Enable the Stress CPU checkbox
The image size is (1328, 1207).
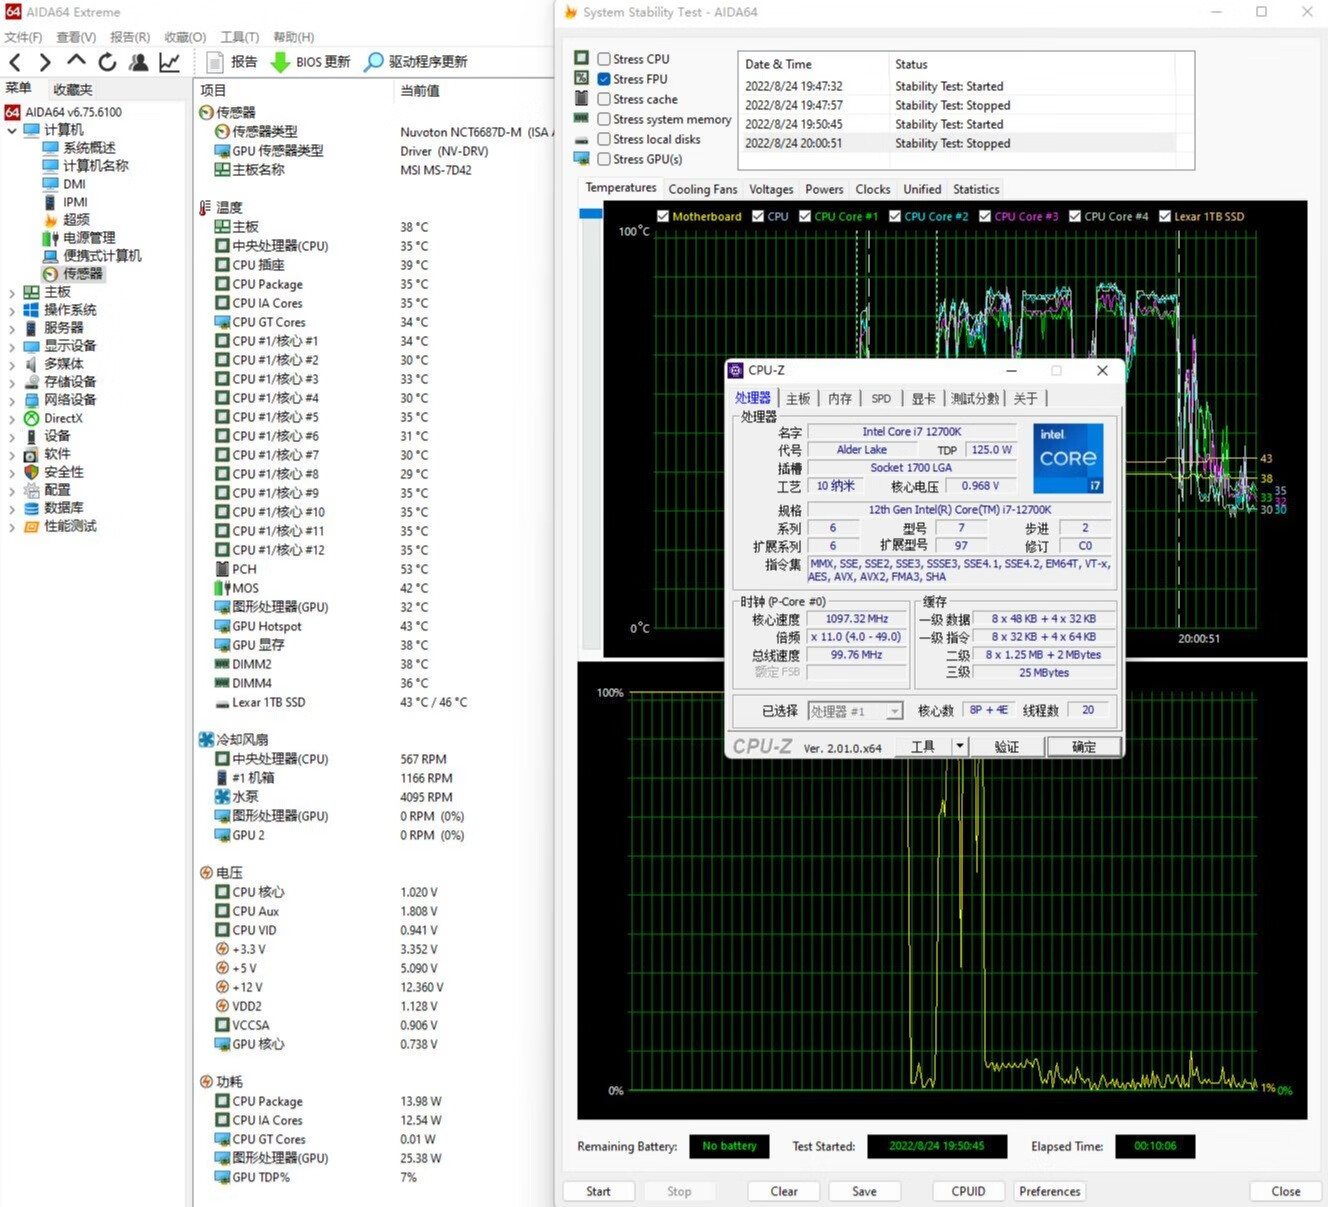tap(604, 59)
